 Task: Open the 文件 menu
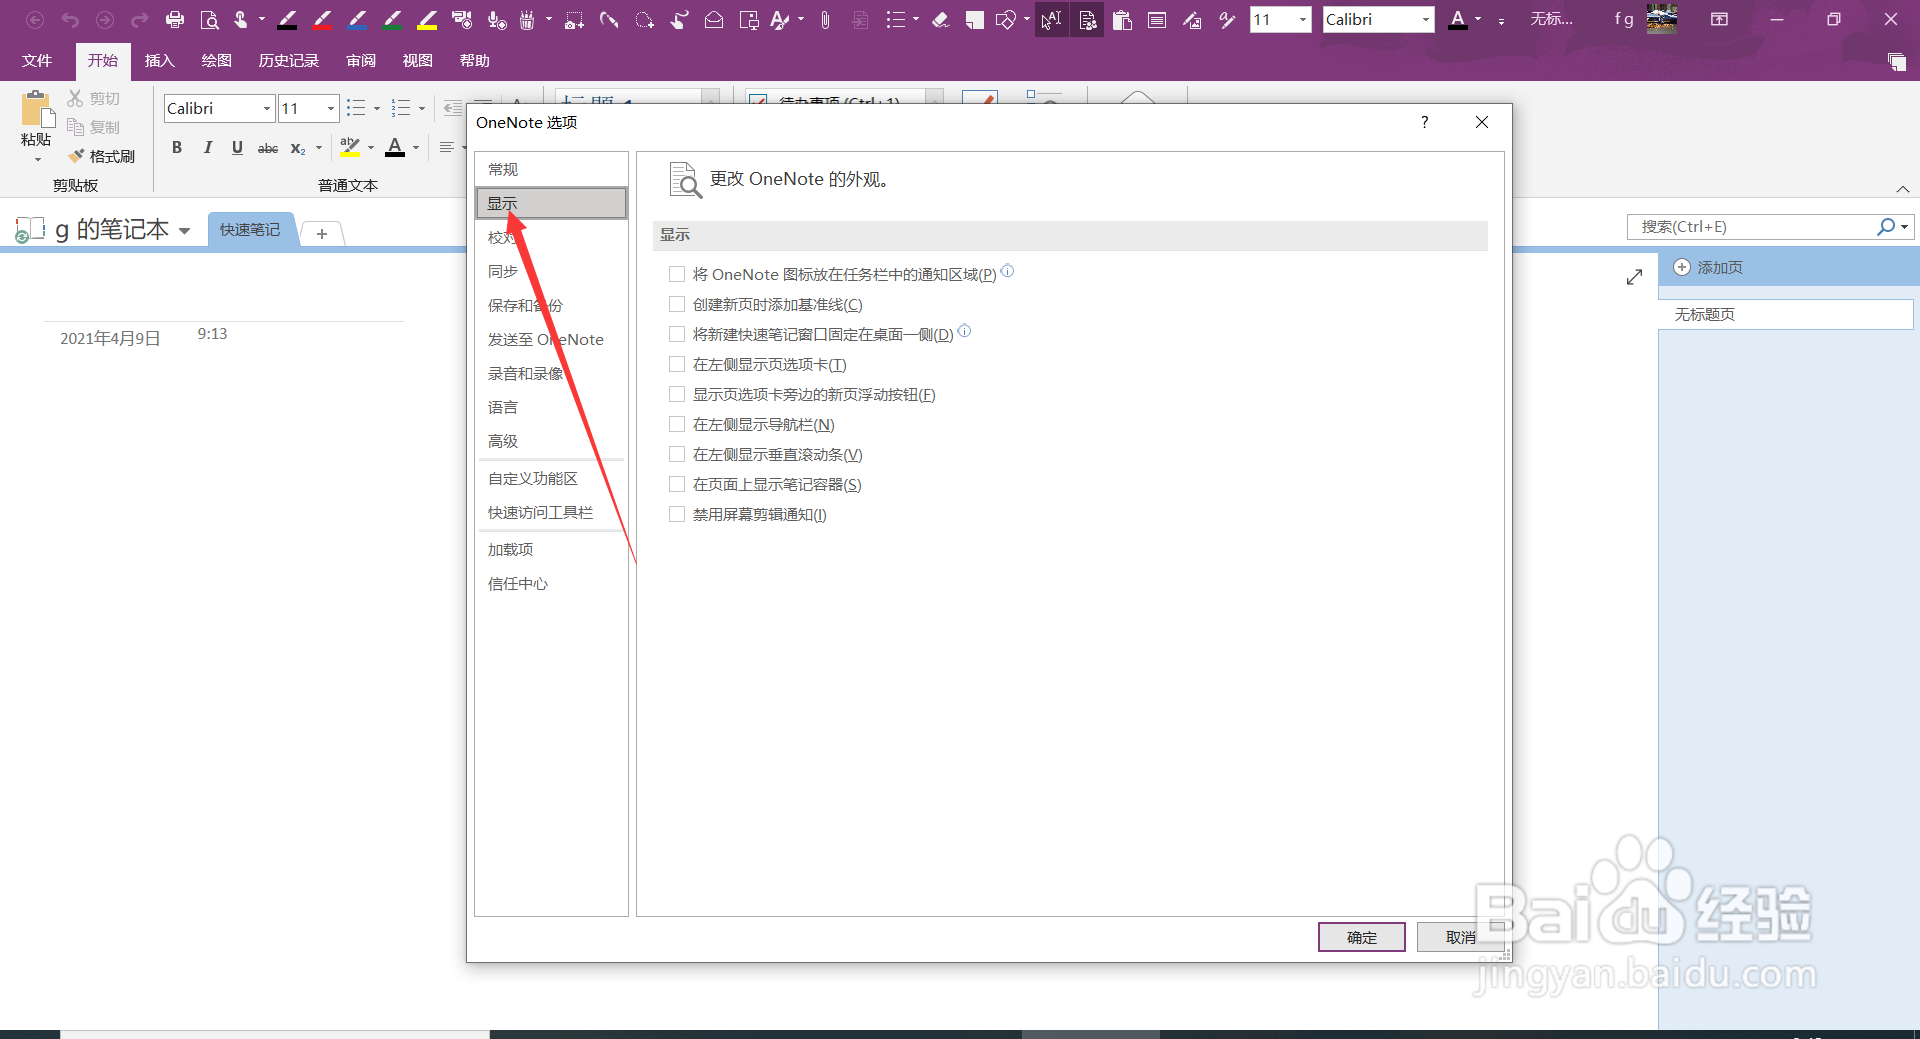(x=37, y=61)
